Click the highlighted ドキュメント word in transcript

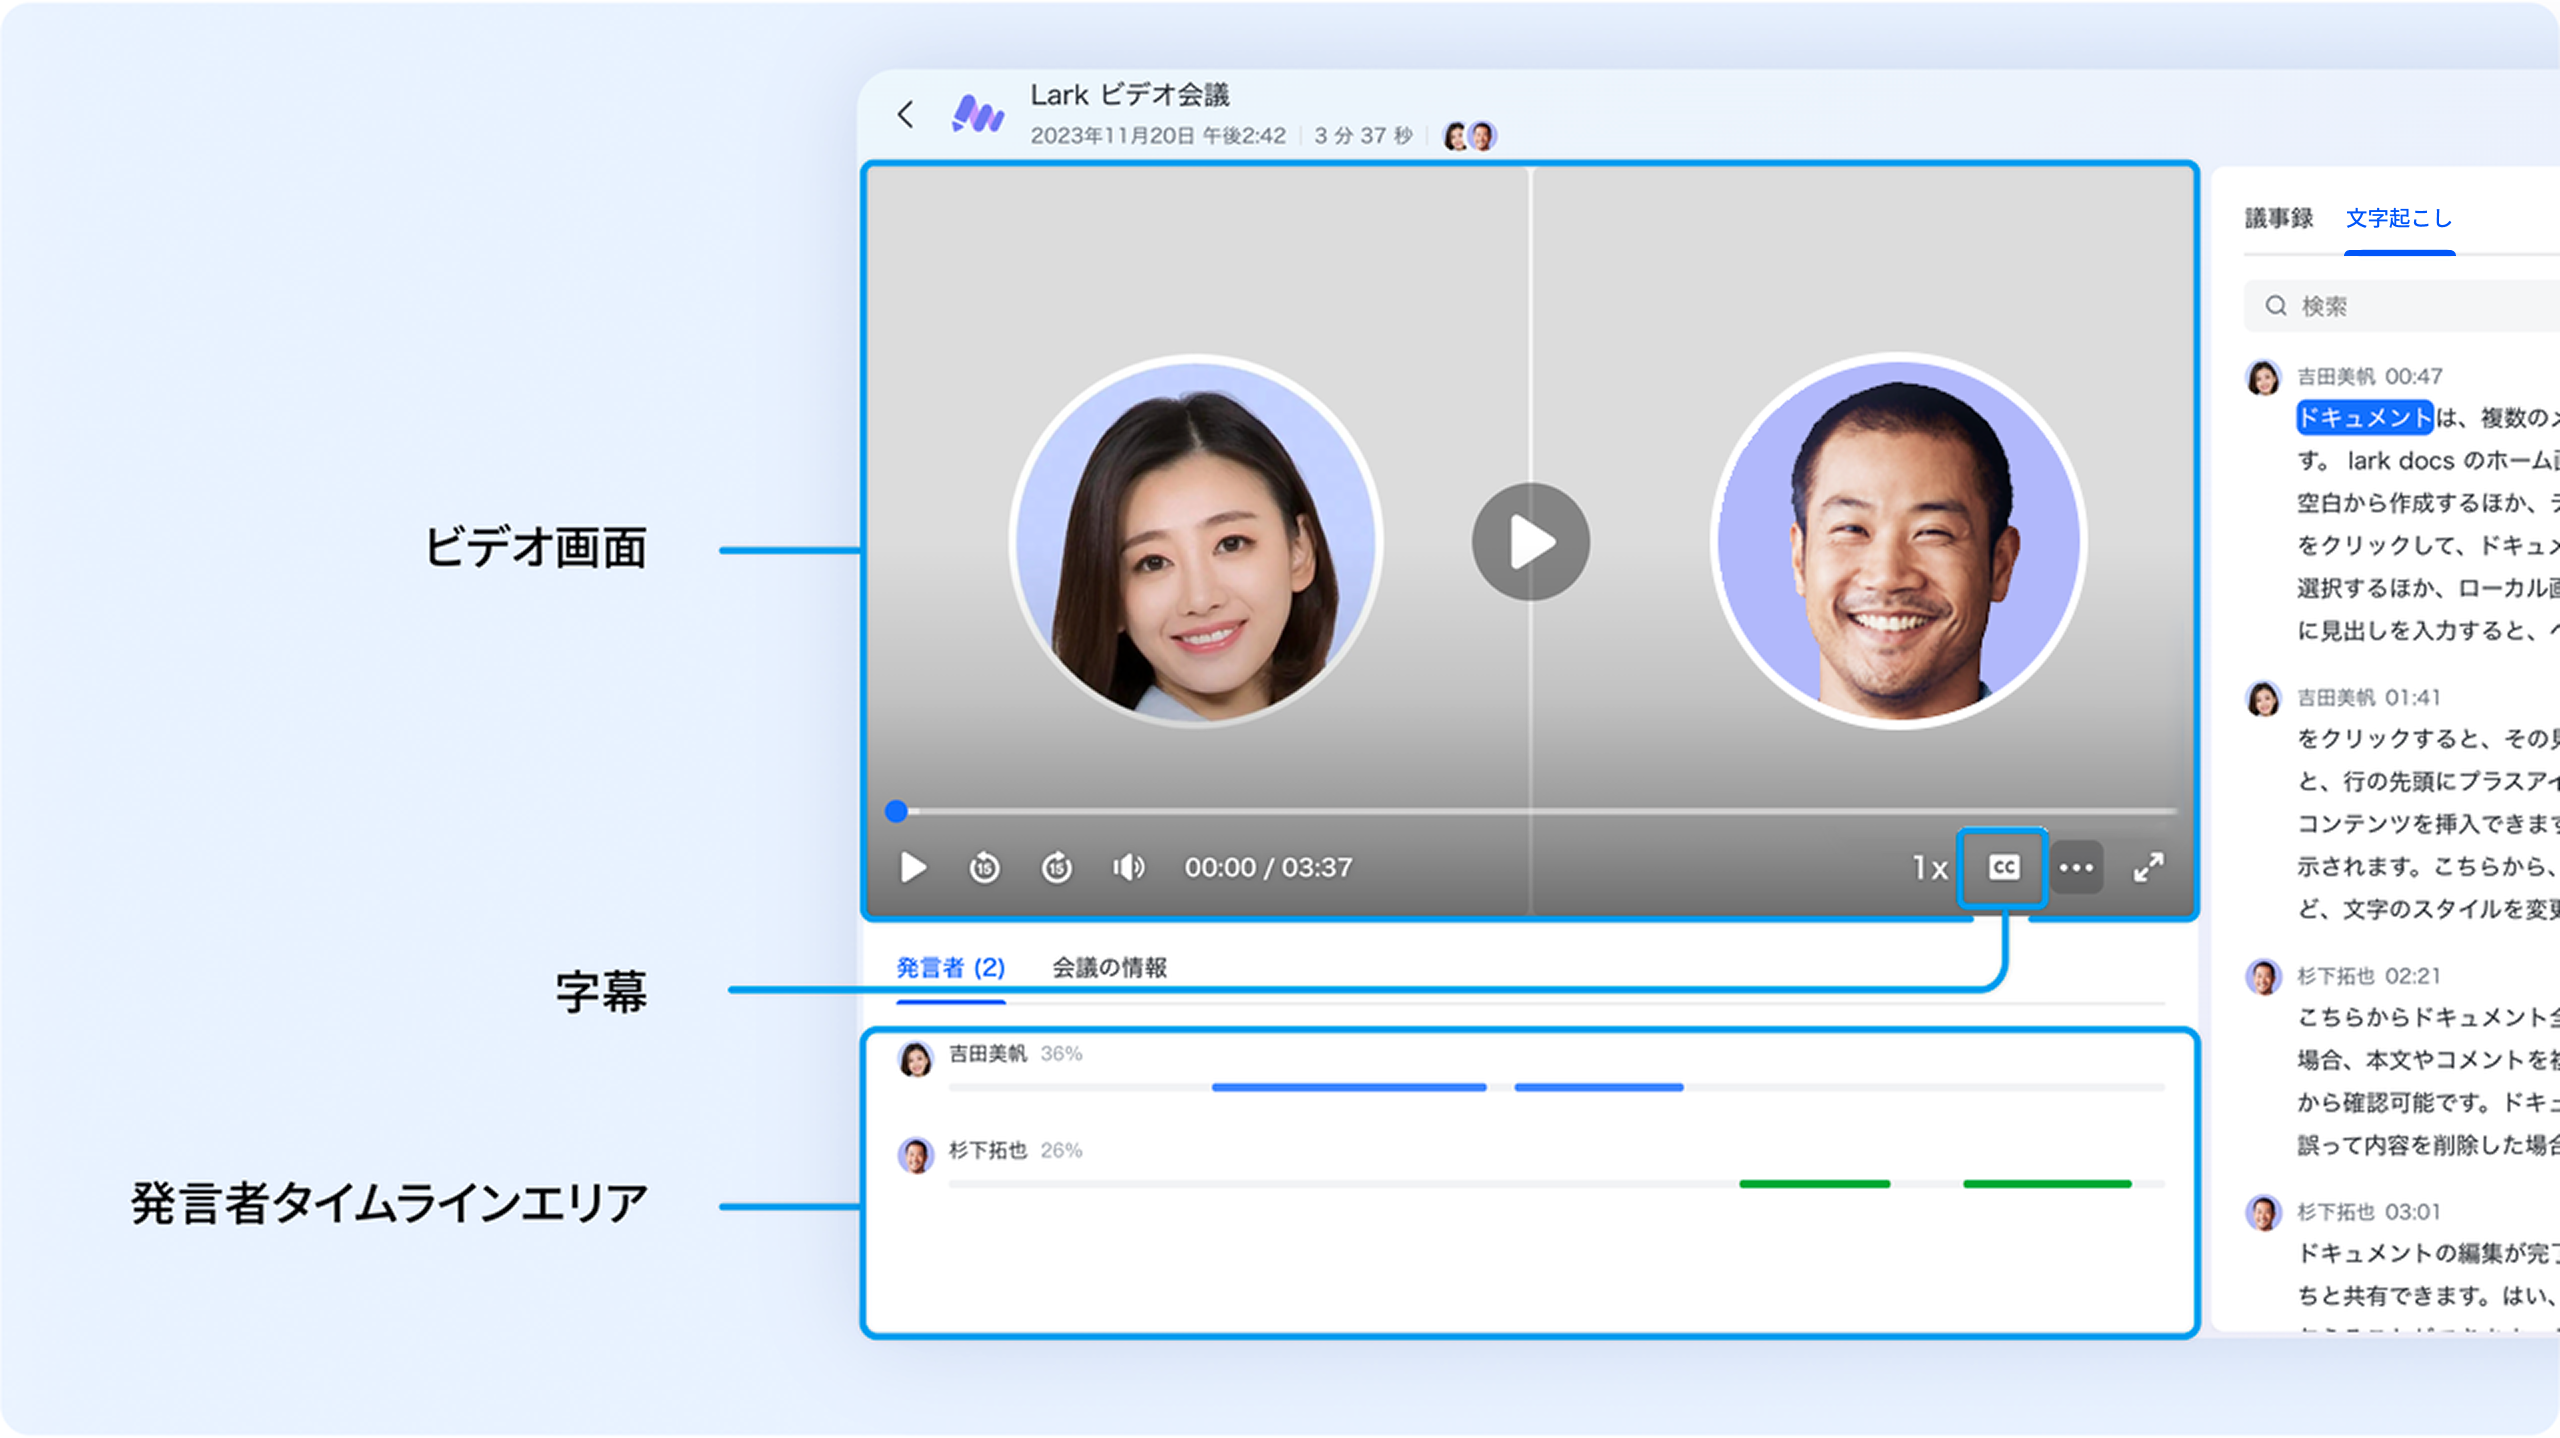(2364, 417)
